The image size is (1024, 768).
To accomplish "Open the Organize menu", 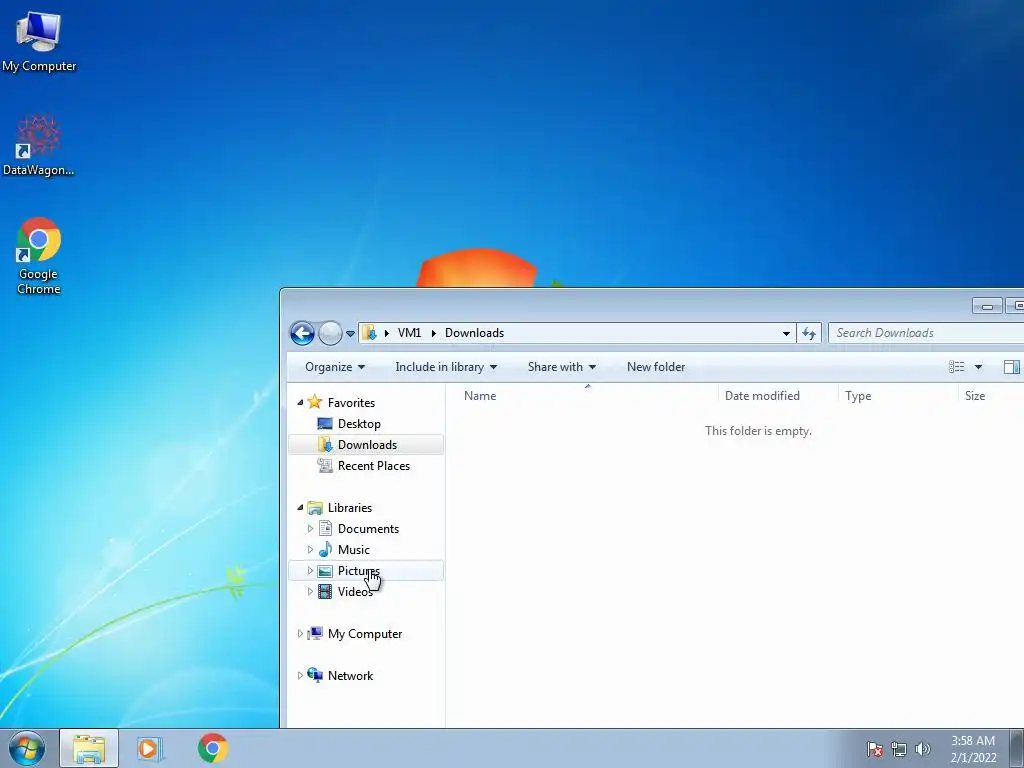I will click(x=334, y=367).
